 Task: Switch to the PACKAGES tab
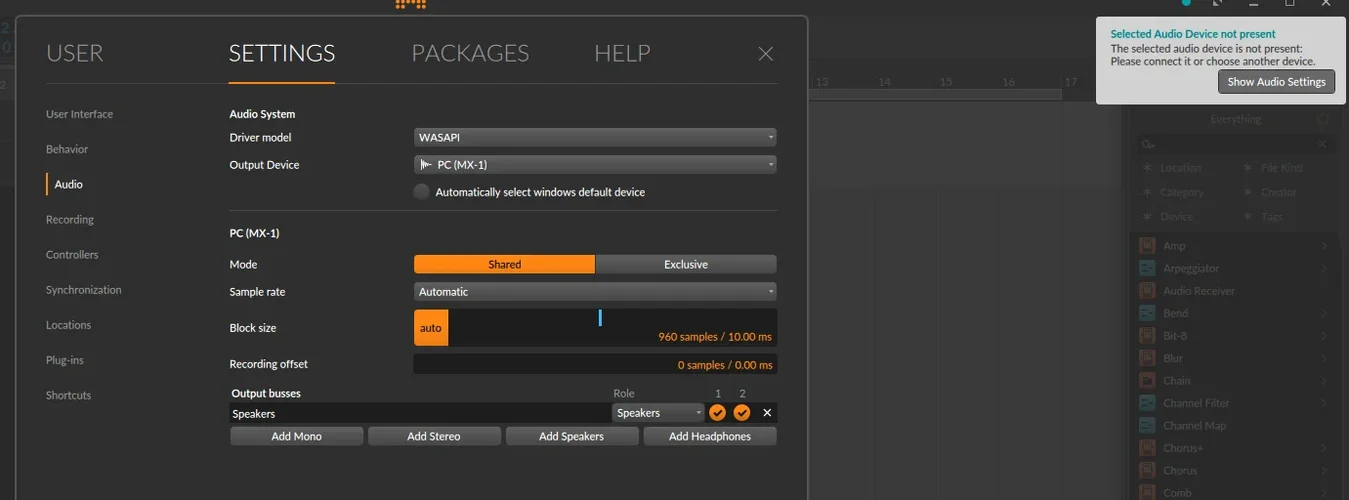click(x=470, y=54)
